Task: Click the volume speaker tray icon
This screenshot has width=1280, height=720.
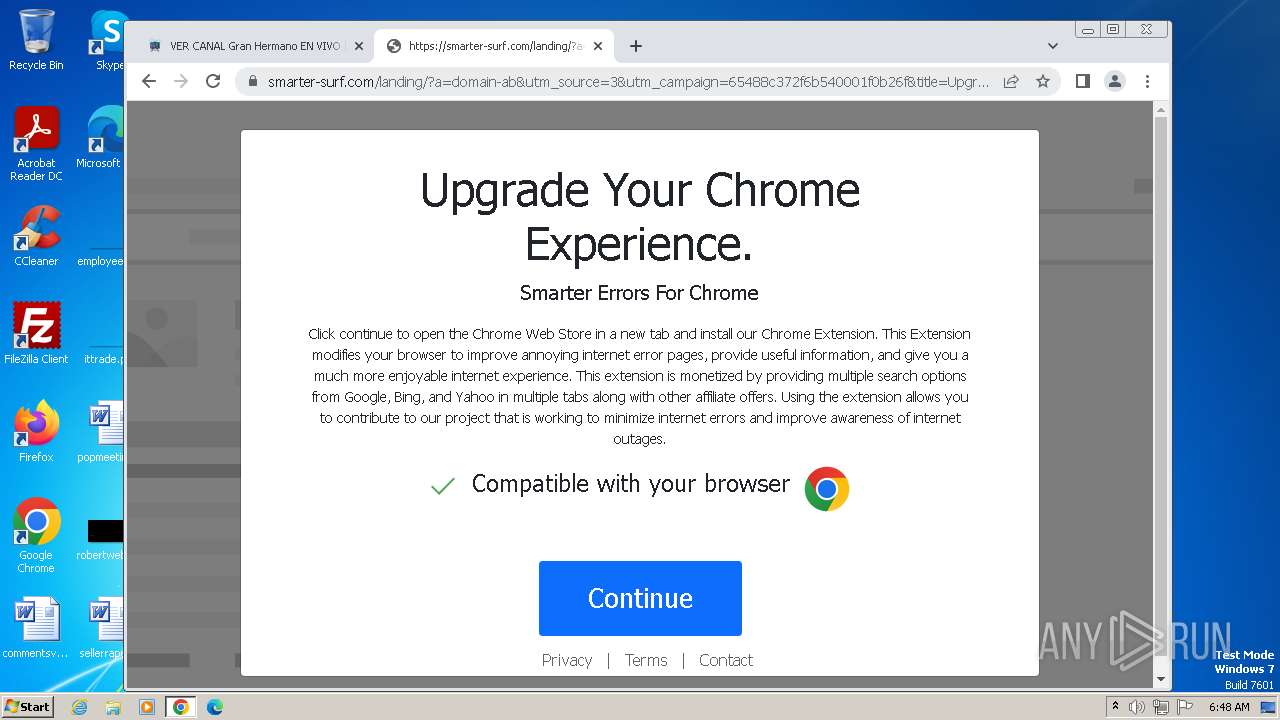Action: [1137, 707]
